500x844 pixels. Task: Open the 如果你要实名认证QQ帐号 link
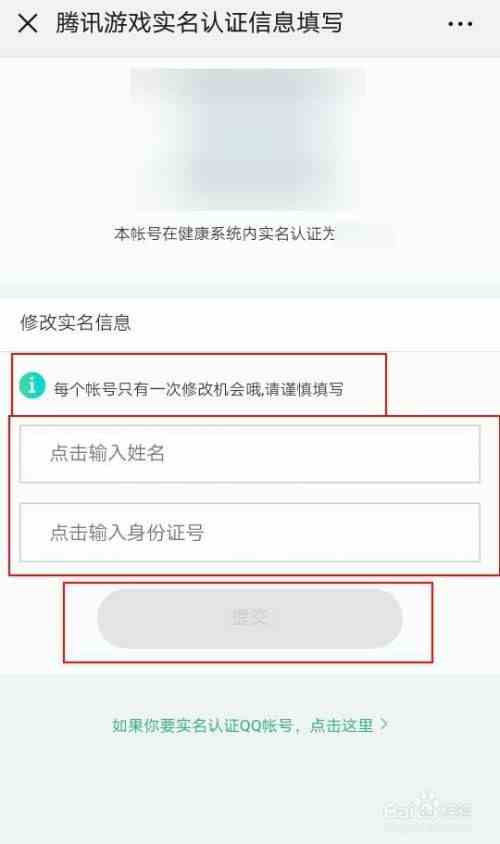(250, 725)
